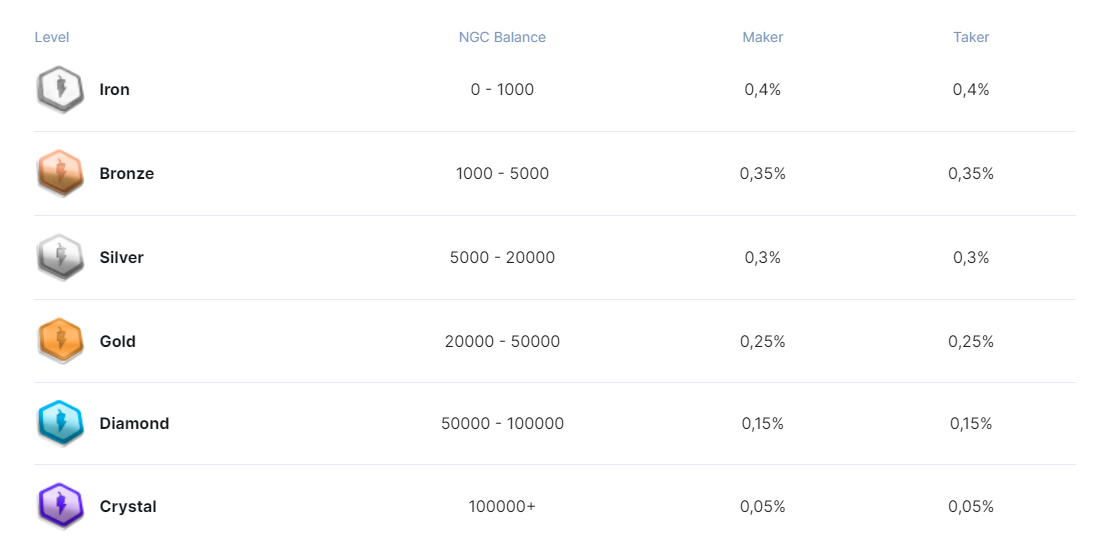Click the Iron level badge icon
The height and width of the screenshot is (556, 1099).
click(59, 90)
